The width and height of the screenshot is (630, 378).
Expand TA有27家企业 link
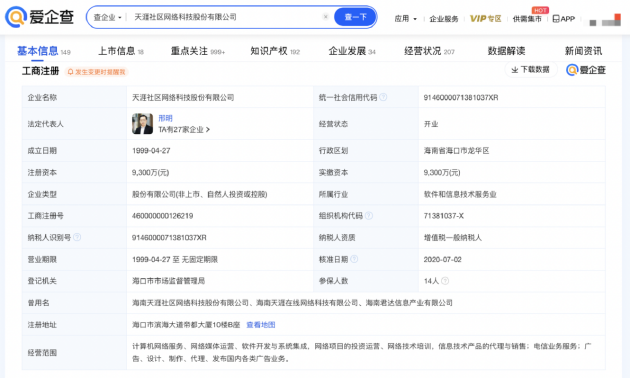point(184,129)
